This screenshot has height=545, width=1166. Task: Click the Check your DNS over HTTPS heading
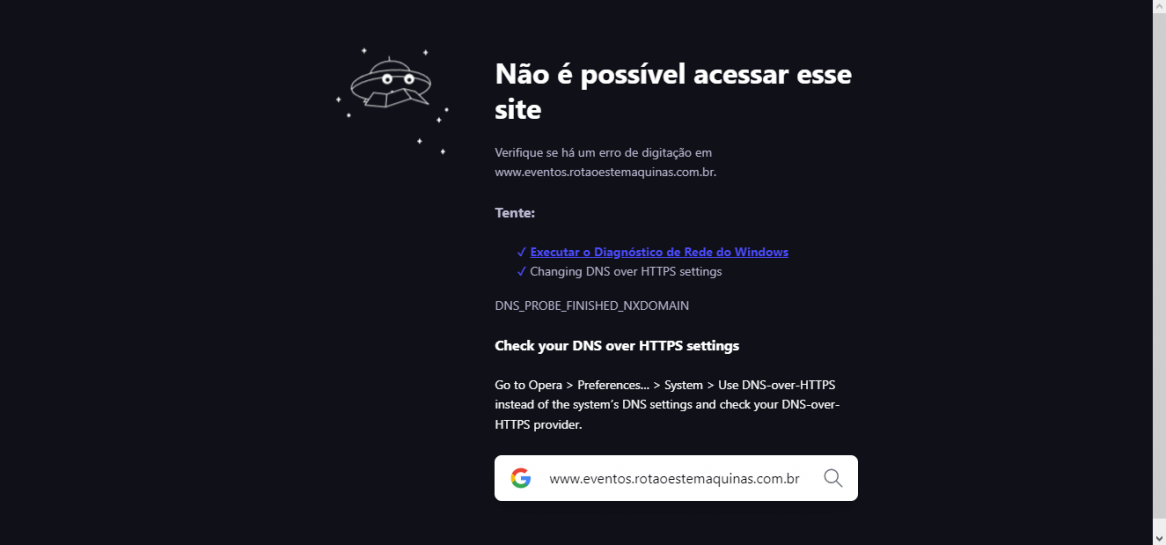click(x=616, y=346)
